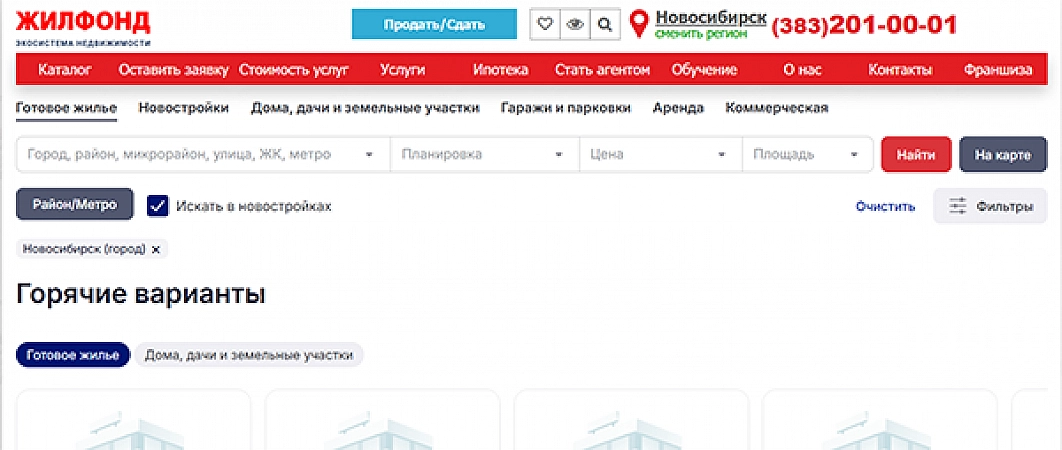The height and width of the screenshot is (450, 1062).
Task: Switch to Дома, дачи и земельные участки pill
Action: coord(249,355)
